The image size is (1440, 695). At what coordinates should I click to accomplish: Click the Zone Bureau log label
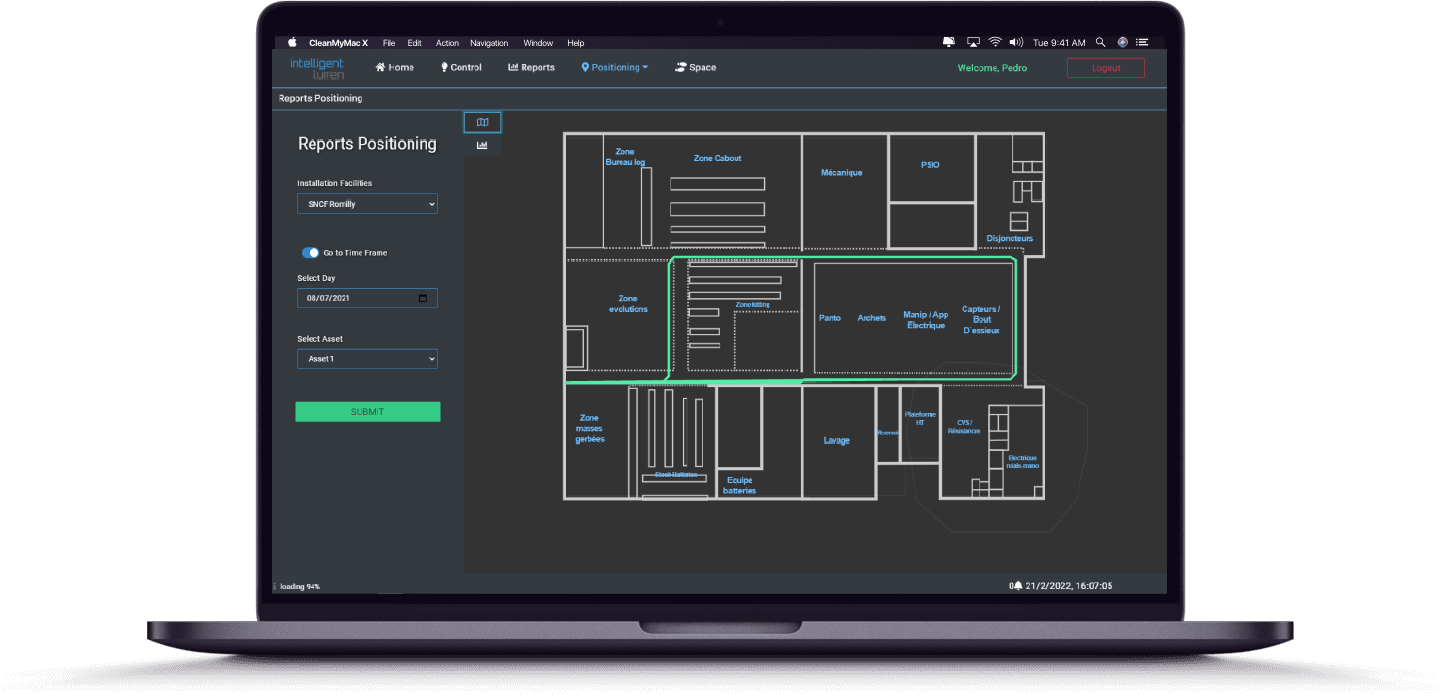tap(625, 157)
